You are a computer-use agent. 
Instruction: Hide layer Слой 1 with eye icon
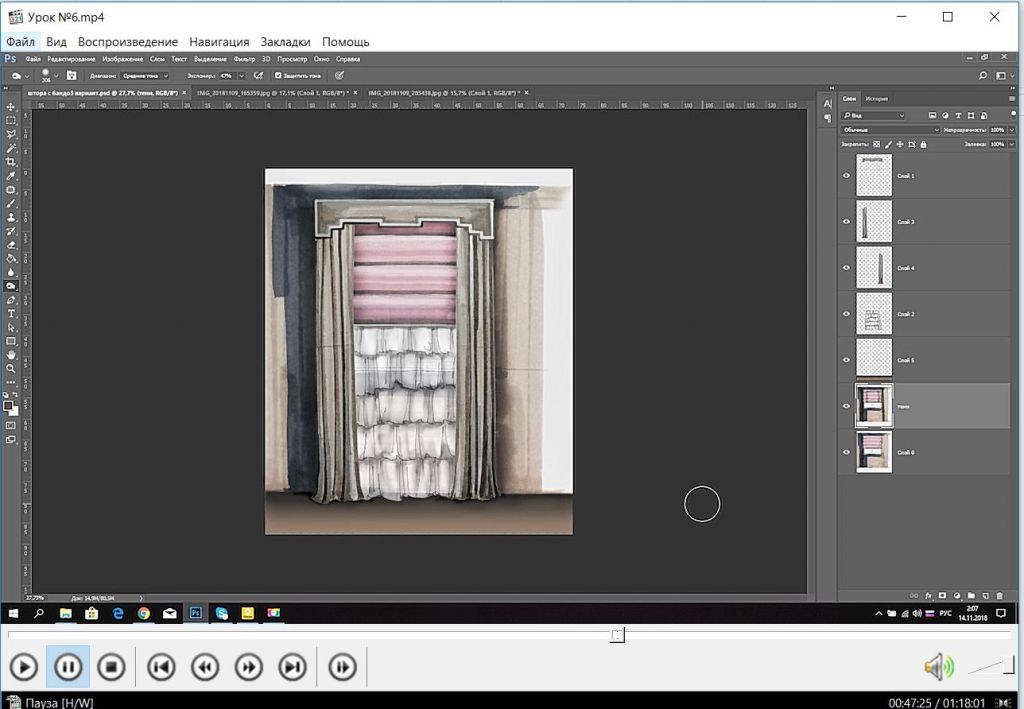(x=846, y=176)
